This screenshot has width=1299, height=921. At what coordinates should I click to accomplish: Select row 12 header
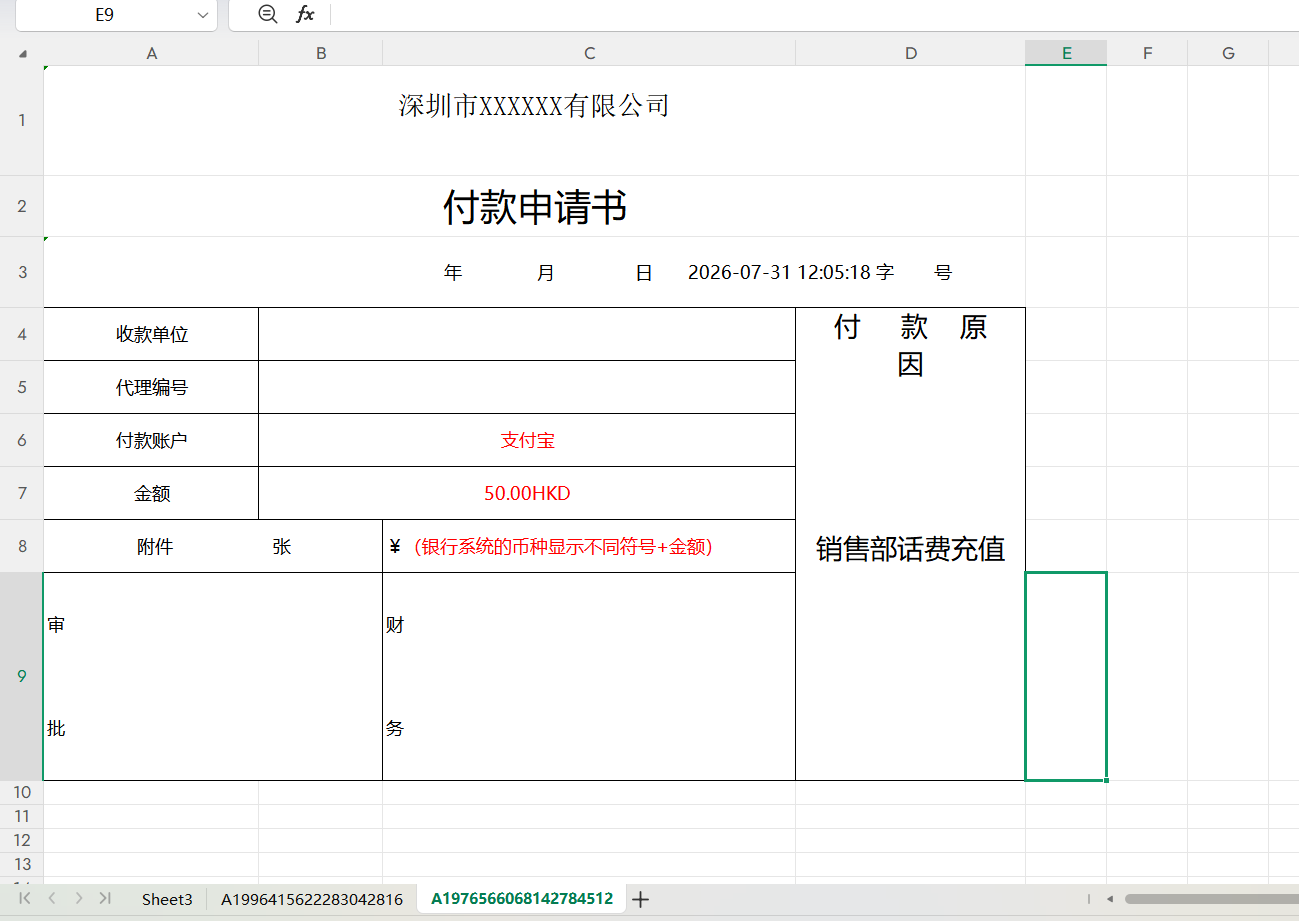(x=22, y=840)
